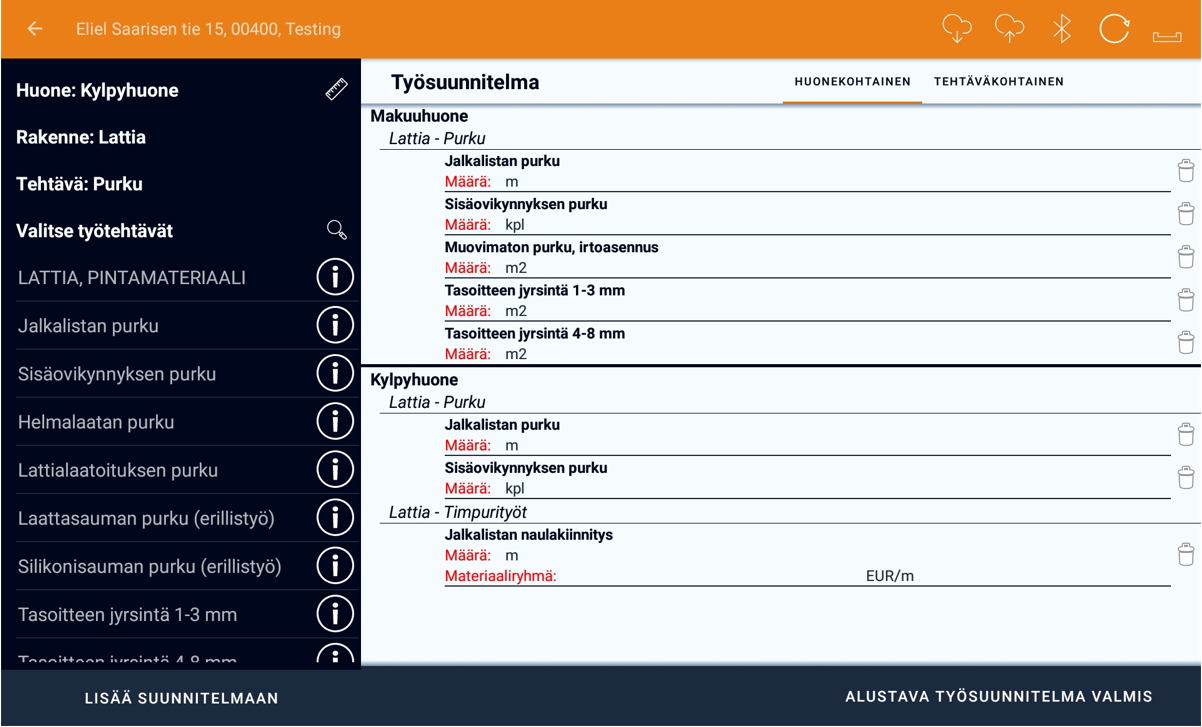Select Tasoitteen jyrsintä 1-3 mm in task list
This screenshot has height=727, width=1202.
click(x=128, y=615)
